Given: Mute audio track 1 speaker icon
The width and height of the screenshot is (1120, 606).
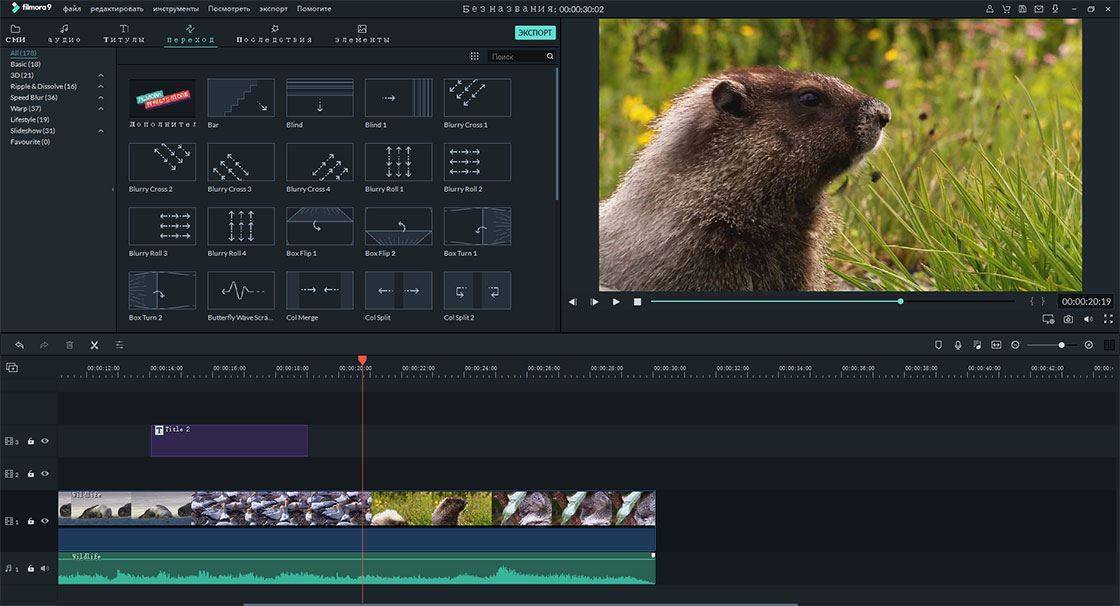Looking at the screenshot, I should point(44,568).
